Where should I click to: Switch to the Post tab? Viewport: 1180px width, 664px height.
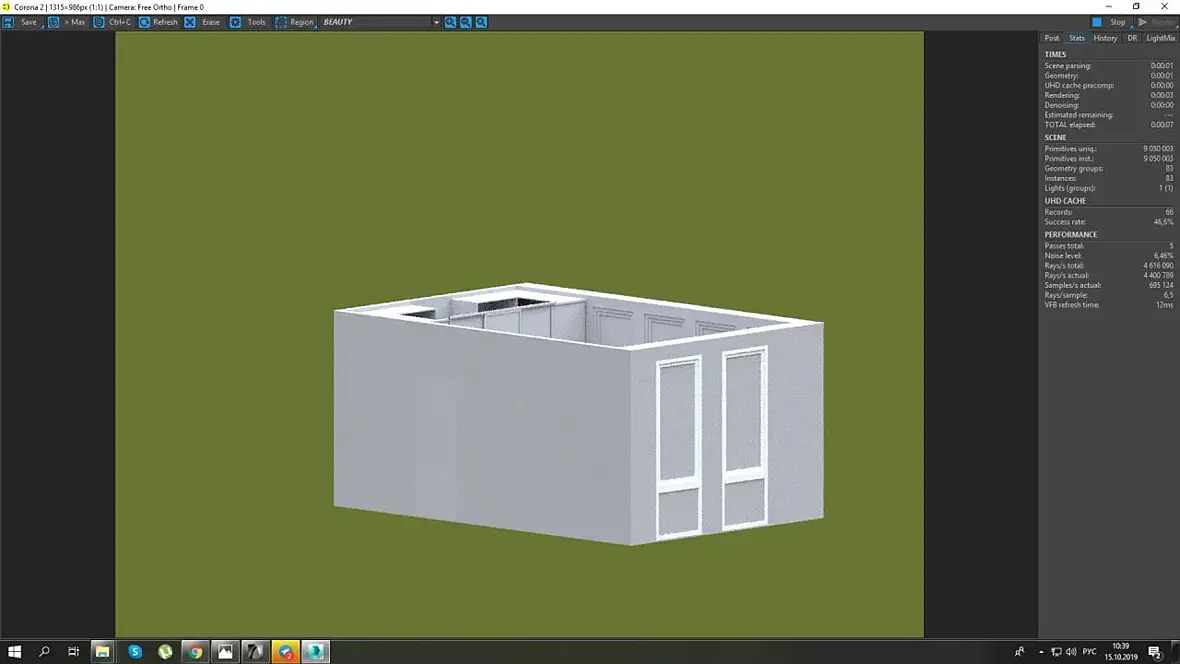tap(1051, 38)
